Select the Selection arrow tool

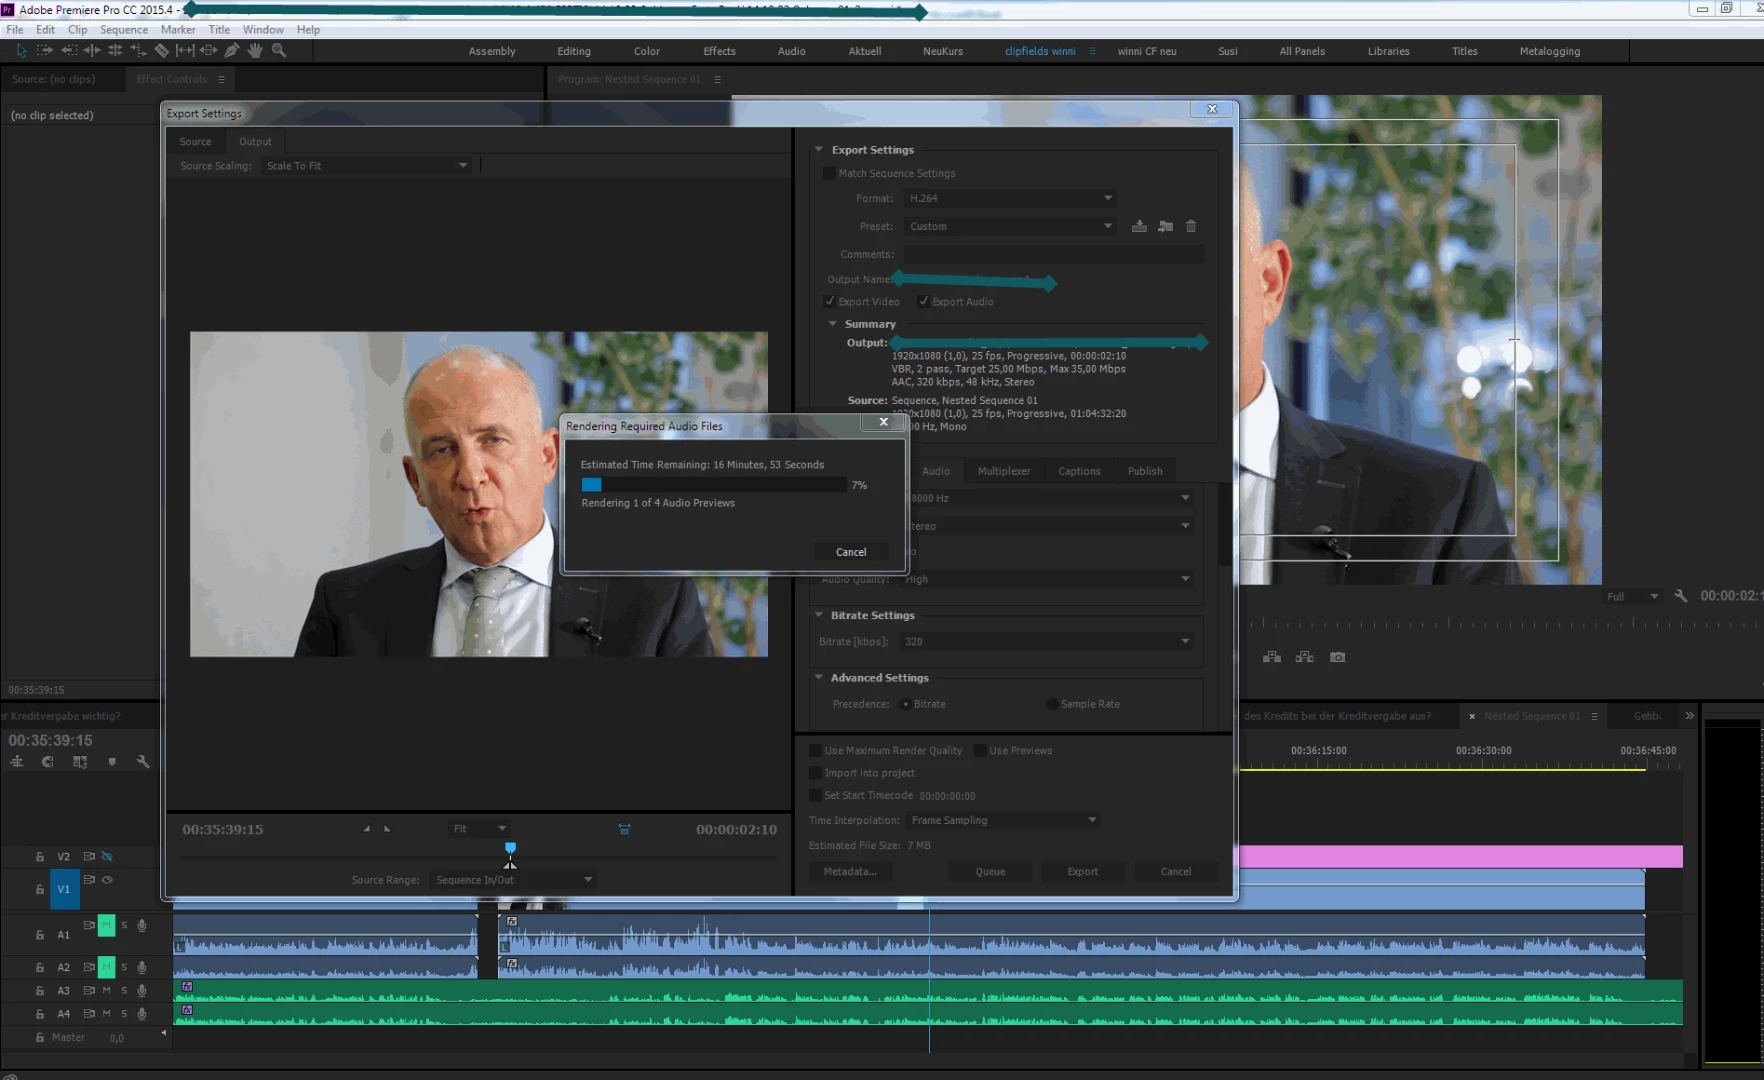point(21,50)
